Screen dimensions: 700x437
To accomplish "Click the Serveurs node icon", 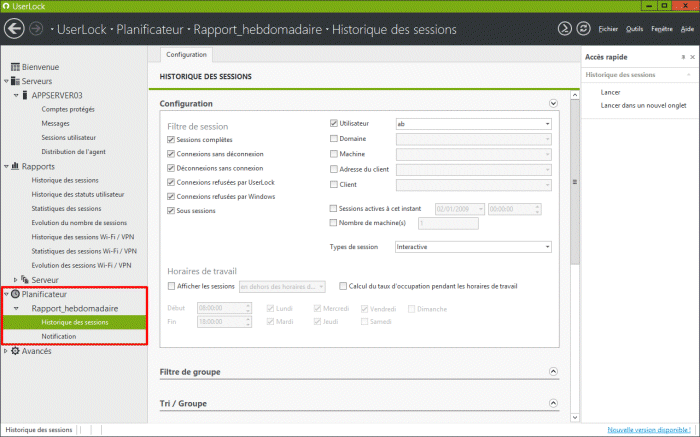I will (15, 81).
